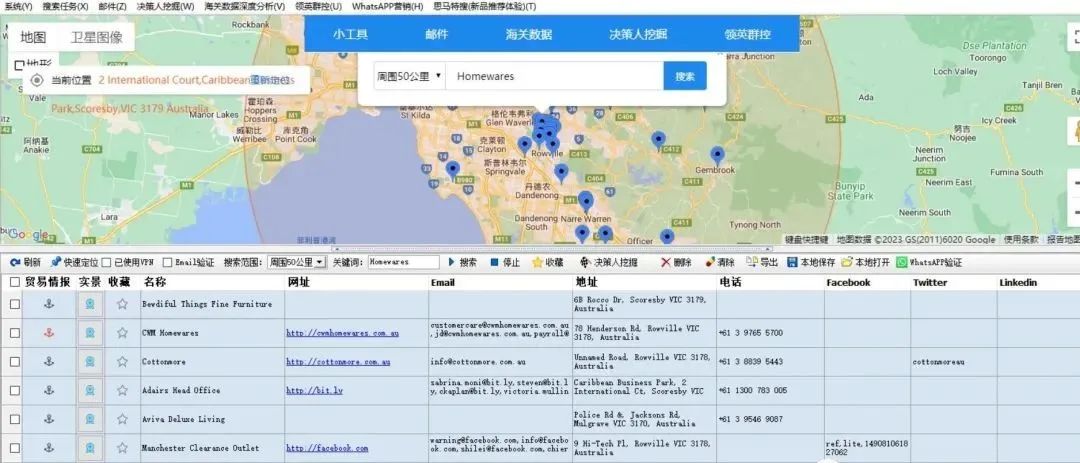Check row box for Cottonmore

(x=15, y=361)
